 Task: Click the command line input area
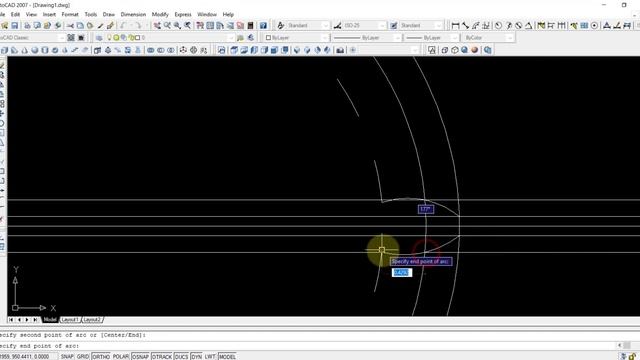click(x=308, y=346)
